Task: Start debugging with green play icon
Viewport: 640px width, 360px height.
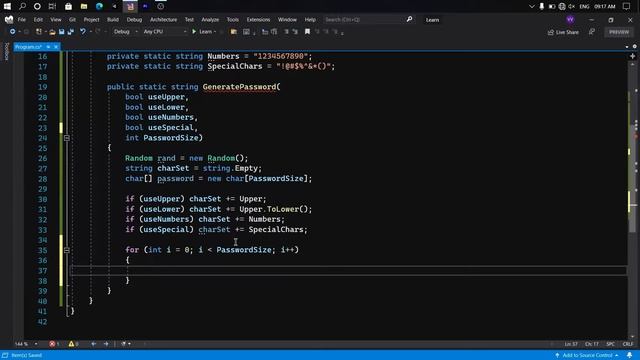Action: pyautogui.click(x=194, y=31)
